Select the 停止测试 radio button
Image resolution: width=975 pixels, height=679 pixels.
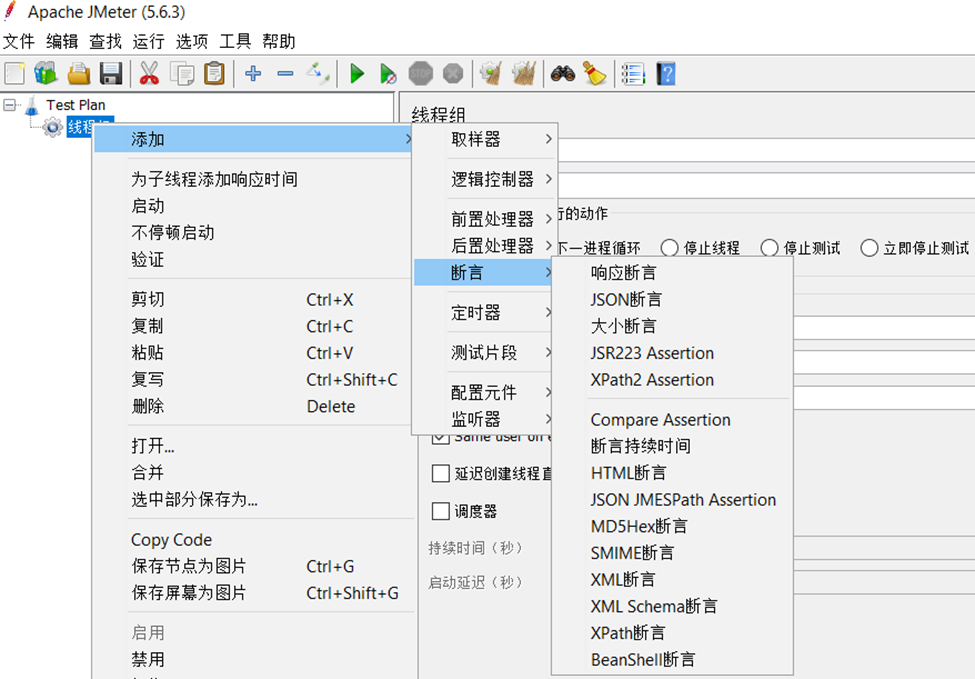[x=769, y=248]
